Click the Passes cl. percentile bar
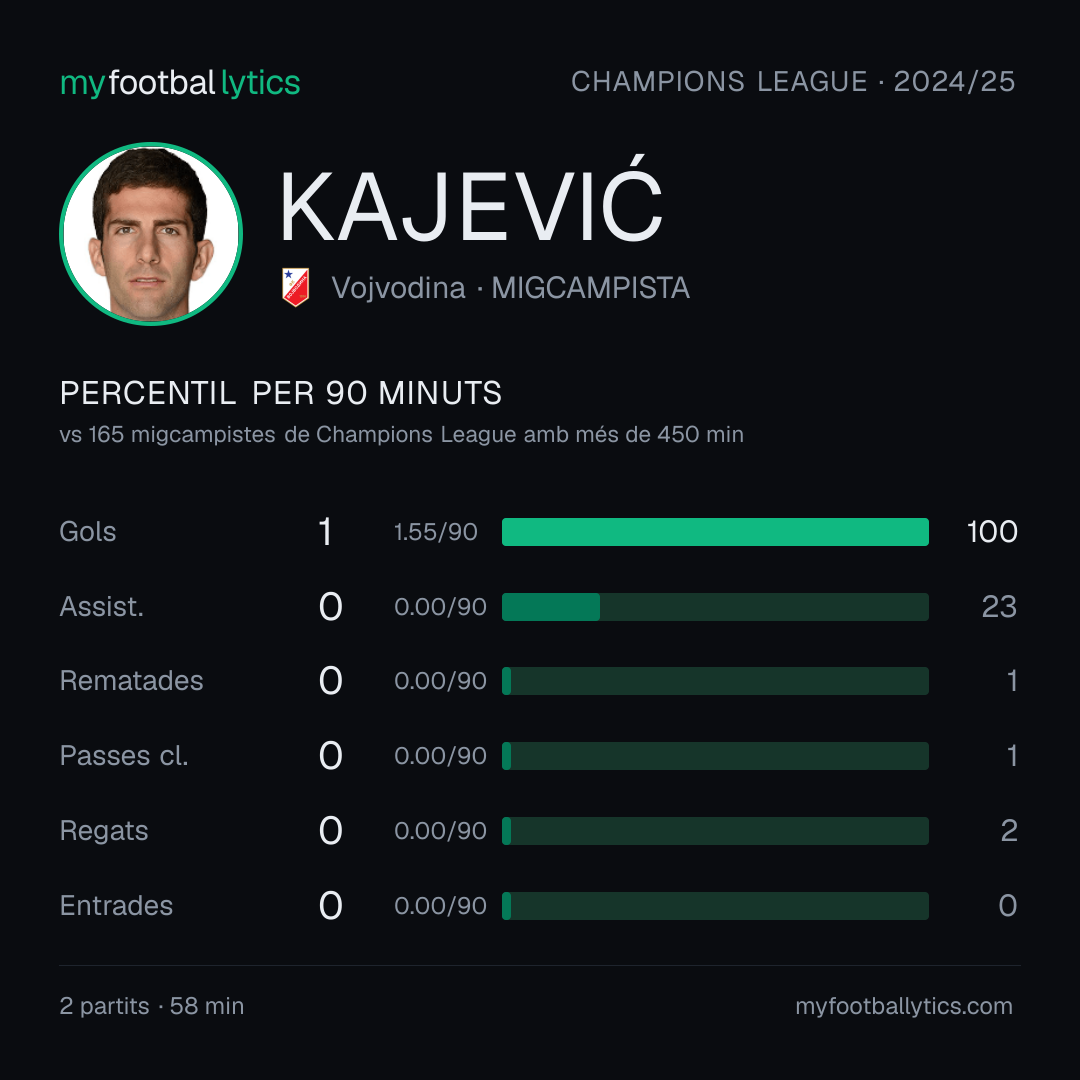Screen dimensions: 1080x1080 pyautogui.click(x=715, y=756)
